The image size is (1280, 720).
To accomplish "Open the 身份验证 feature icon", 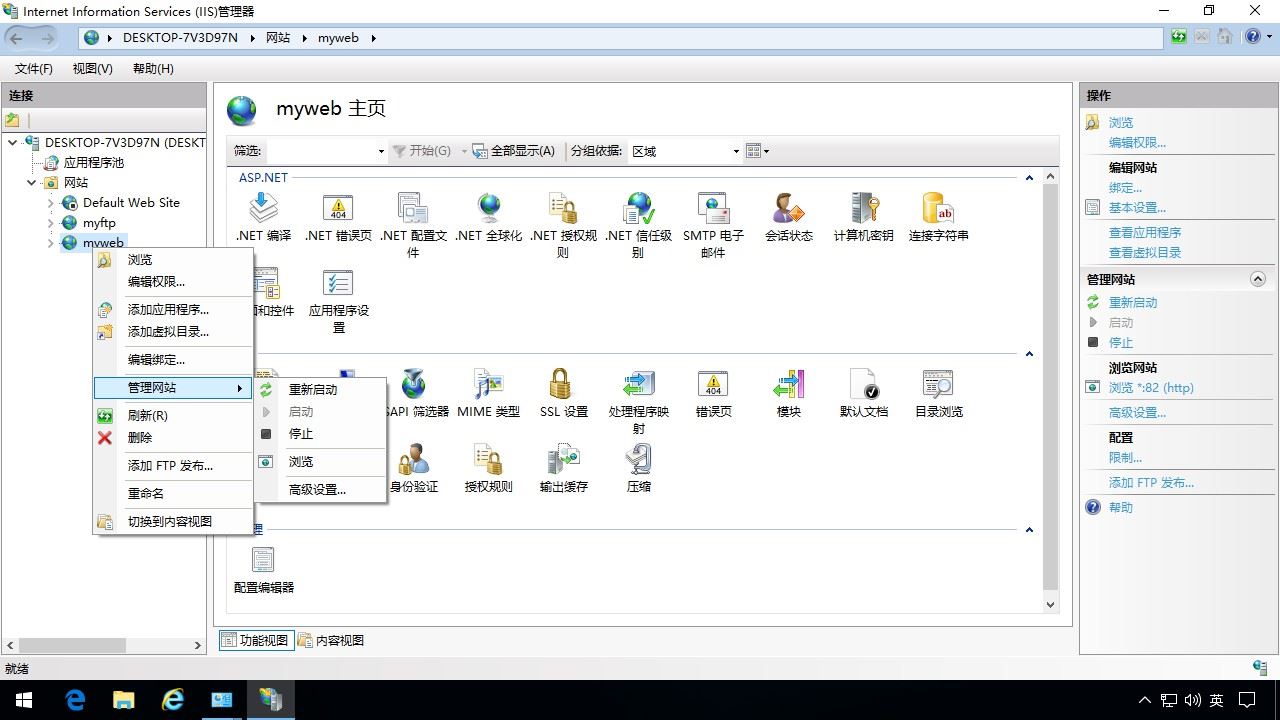I will click(413, 469).
